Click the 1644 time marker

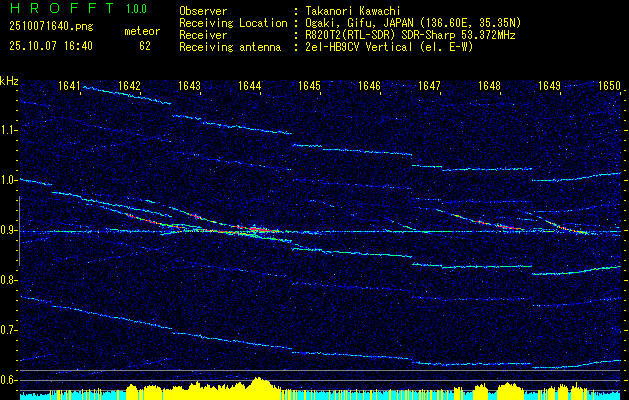point(250,86)
